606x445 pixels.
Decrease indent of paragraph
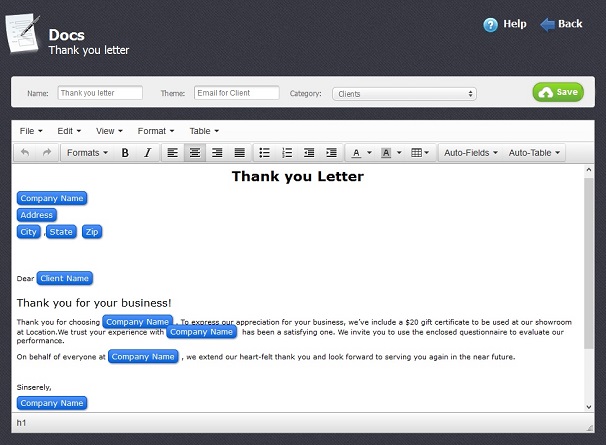(308, 153)
